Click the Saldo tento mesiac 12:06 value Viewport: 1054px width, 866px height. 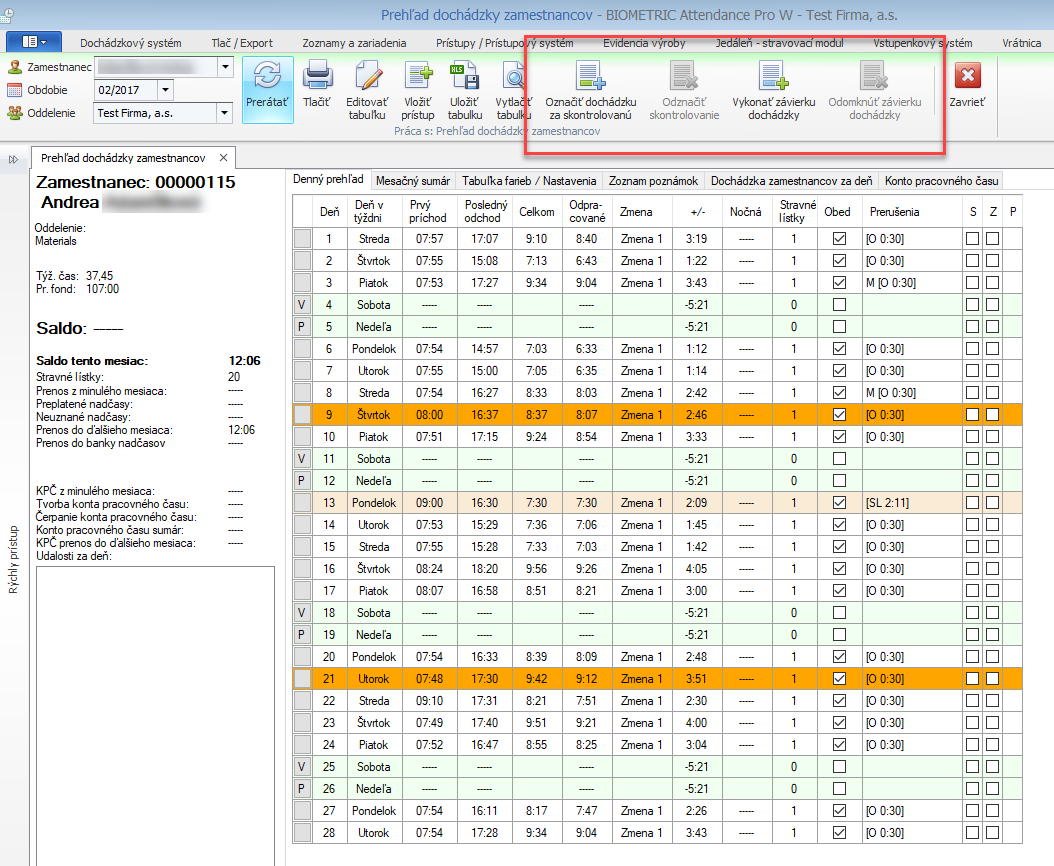pyautogui.click(x=244, y=361)
